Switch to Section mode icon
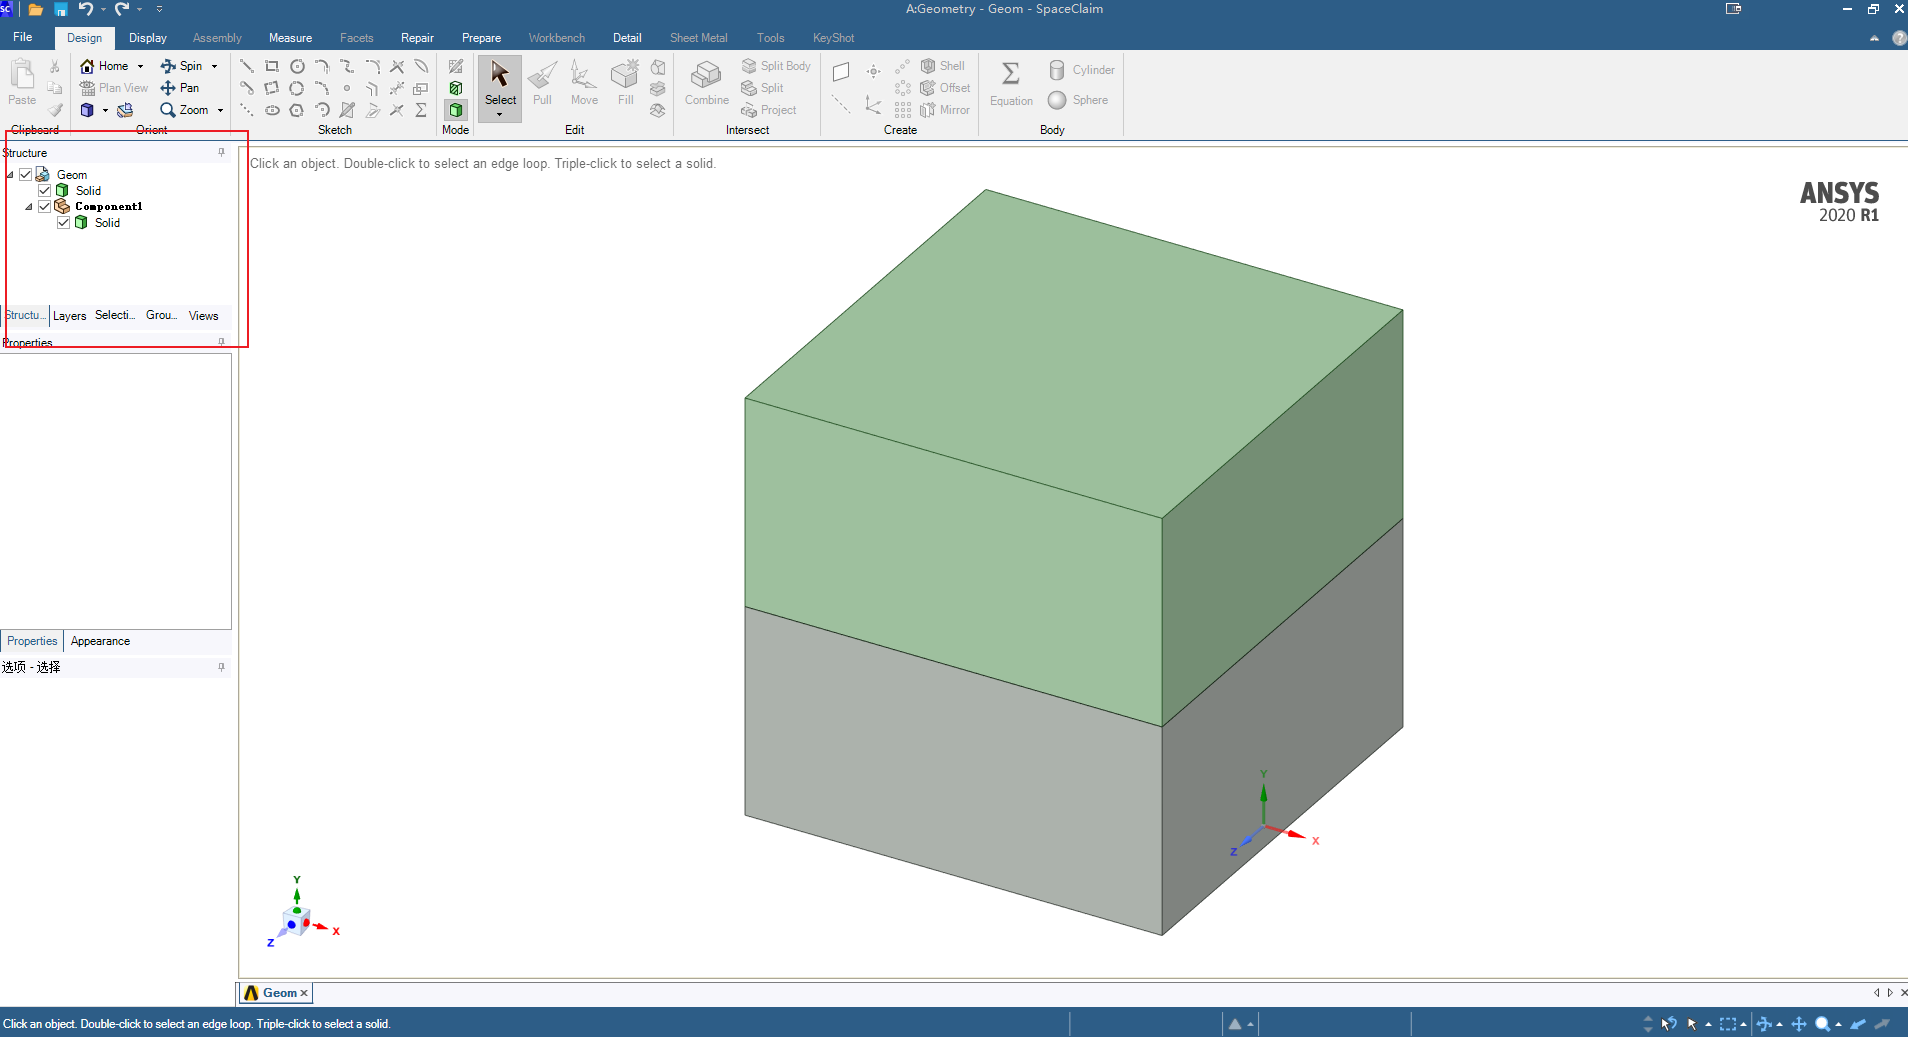Image resolution: width=1908 pixels, height=1037 pixels. click(x=456, y=88)
